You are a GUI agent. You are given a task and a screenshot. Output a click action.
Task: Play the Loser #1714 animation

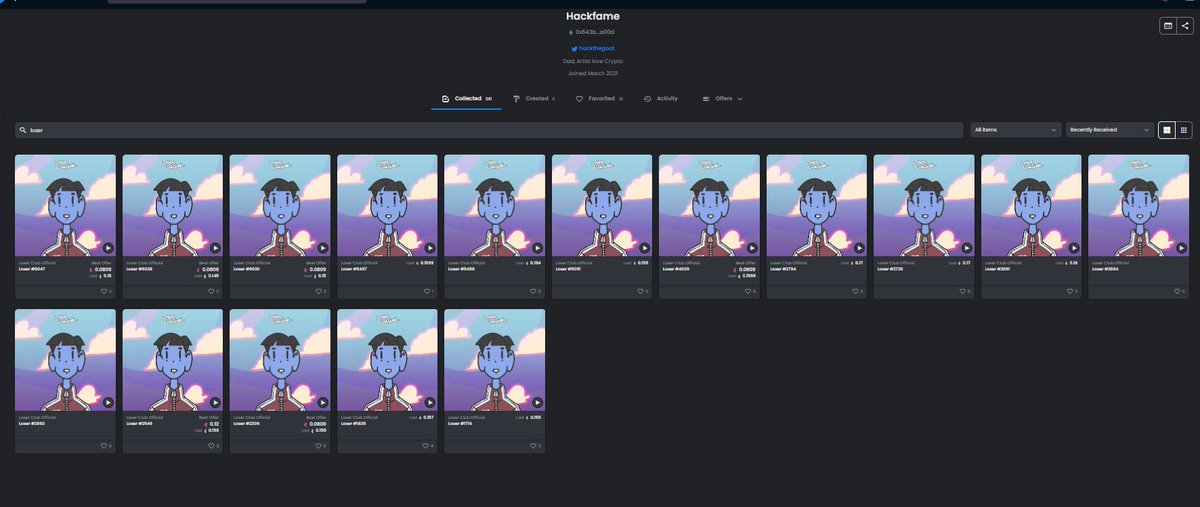[x=537, y=403]
